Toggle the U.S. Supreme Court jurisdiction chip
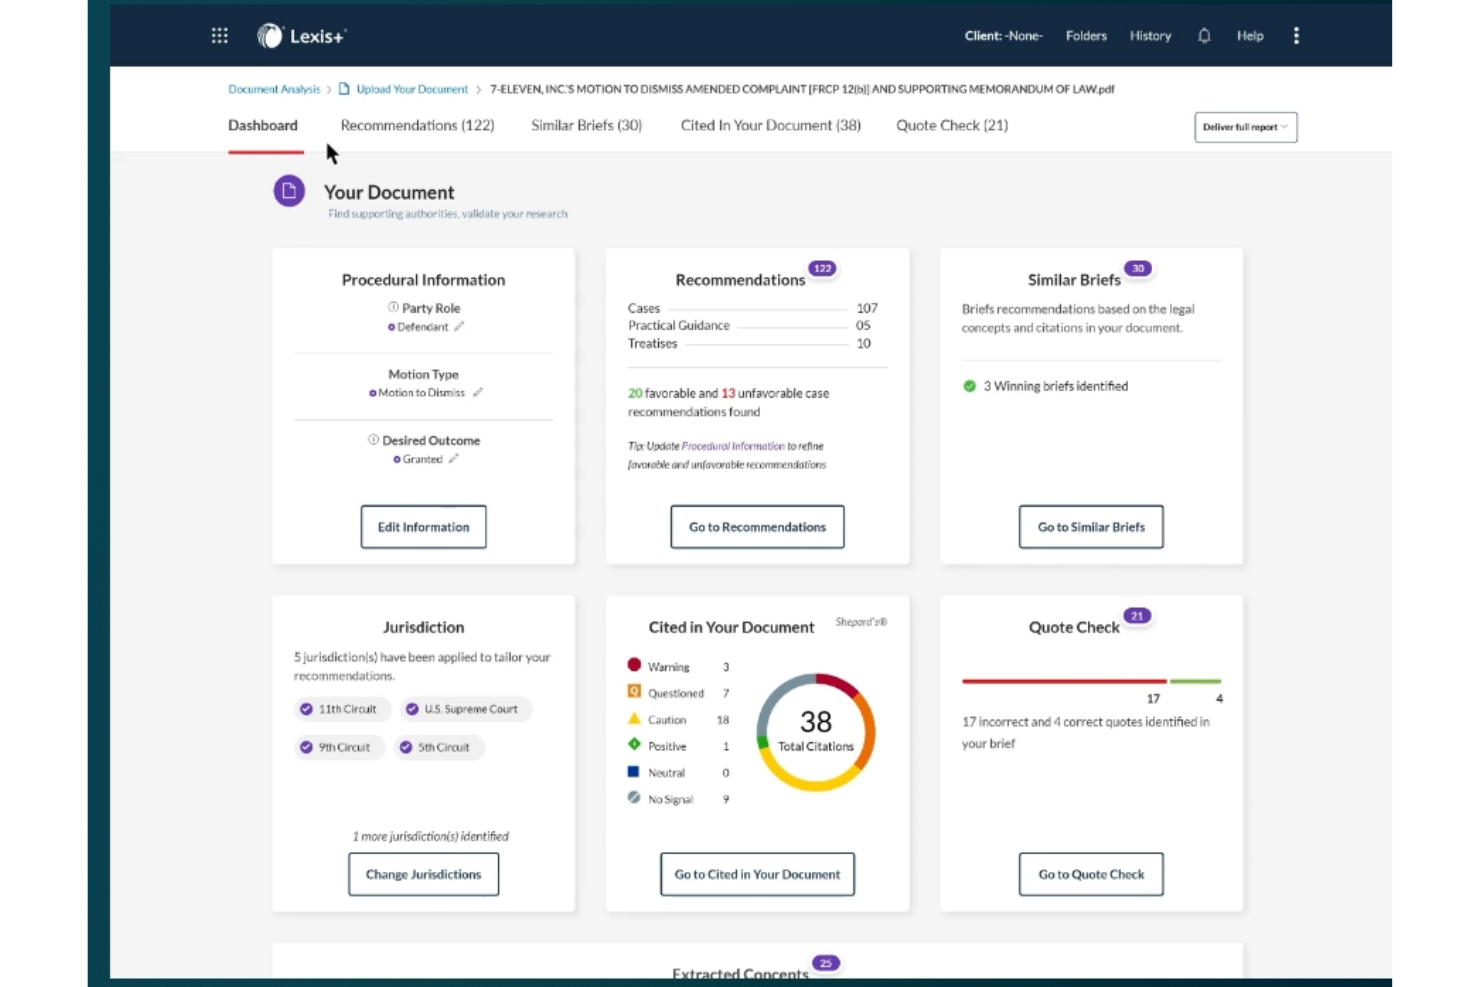 coord(465,709)
